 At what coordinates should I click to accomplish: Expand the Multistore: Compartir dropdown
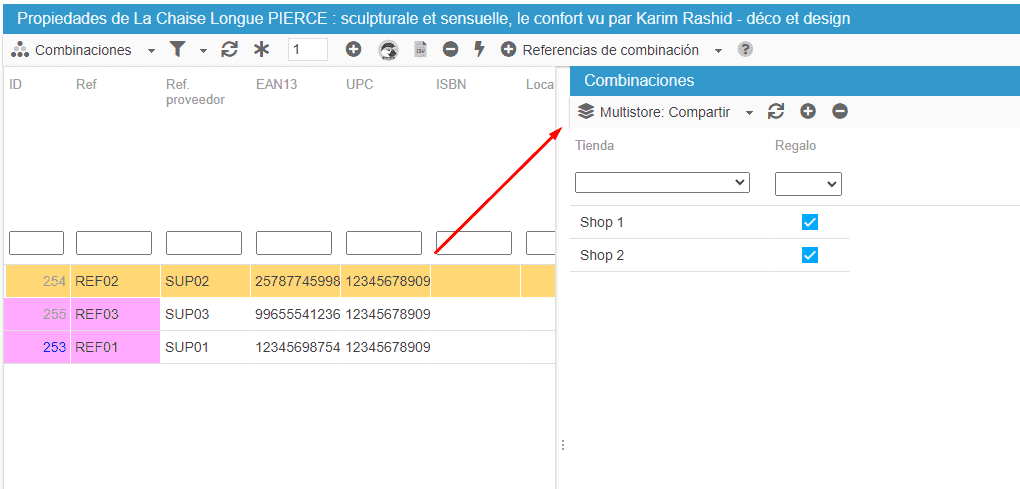click(x=749, y=112)
